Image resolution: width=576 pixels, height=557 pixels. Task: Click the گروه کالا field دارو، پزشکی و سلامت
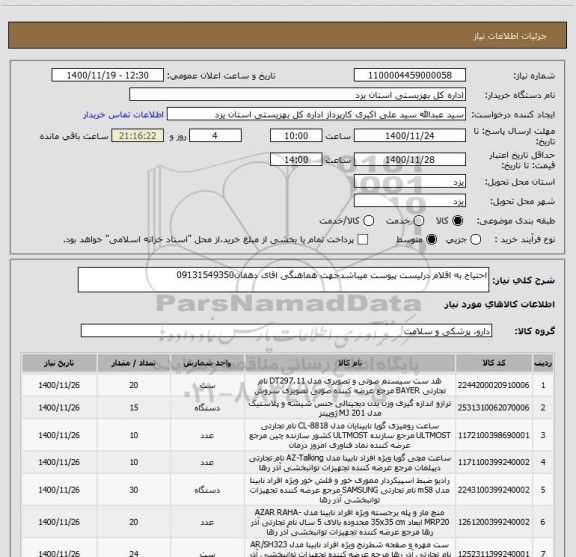[286, 331]
